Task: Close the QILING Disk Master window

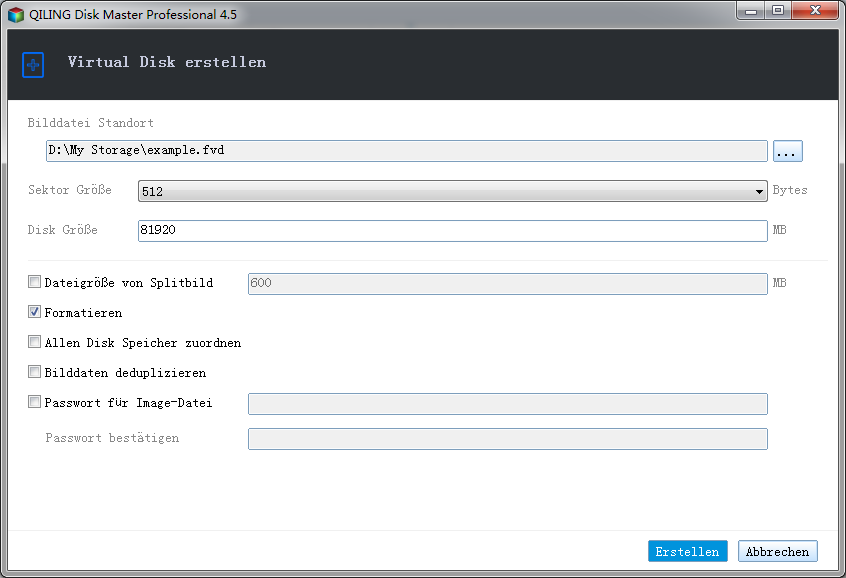Action: tap(815, 11)
